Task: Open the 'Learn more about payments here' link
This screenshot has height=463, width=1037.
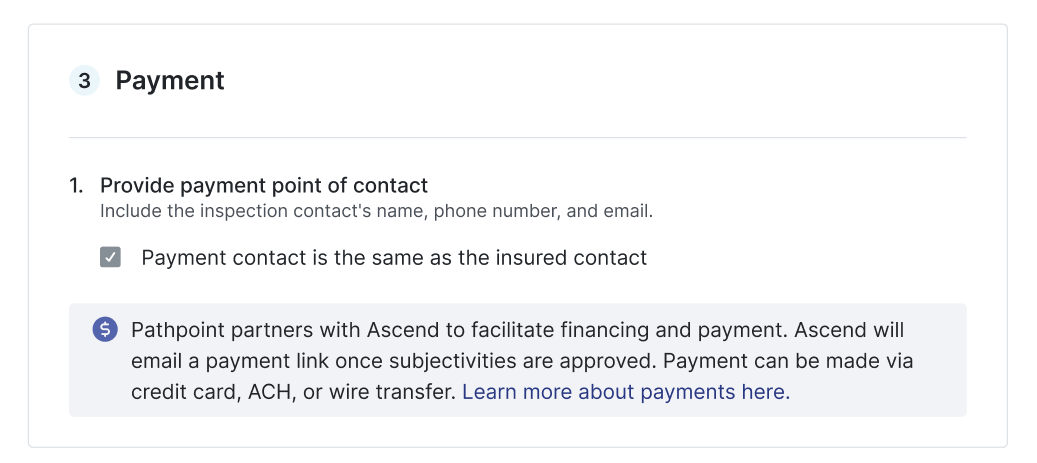Action: tap(626, 392)
